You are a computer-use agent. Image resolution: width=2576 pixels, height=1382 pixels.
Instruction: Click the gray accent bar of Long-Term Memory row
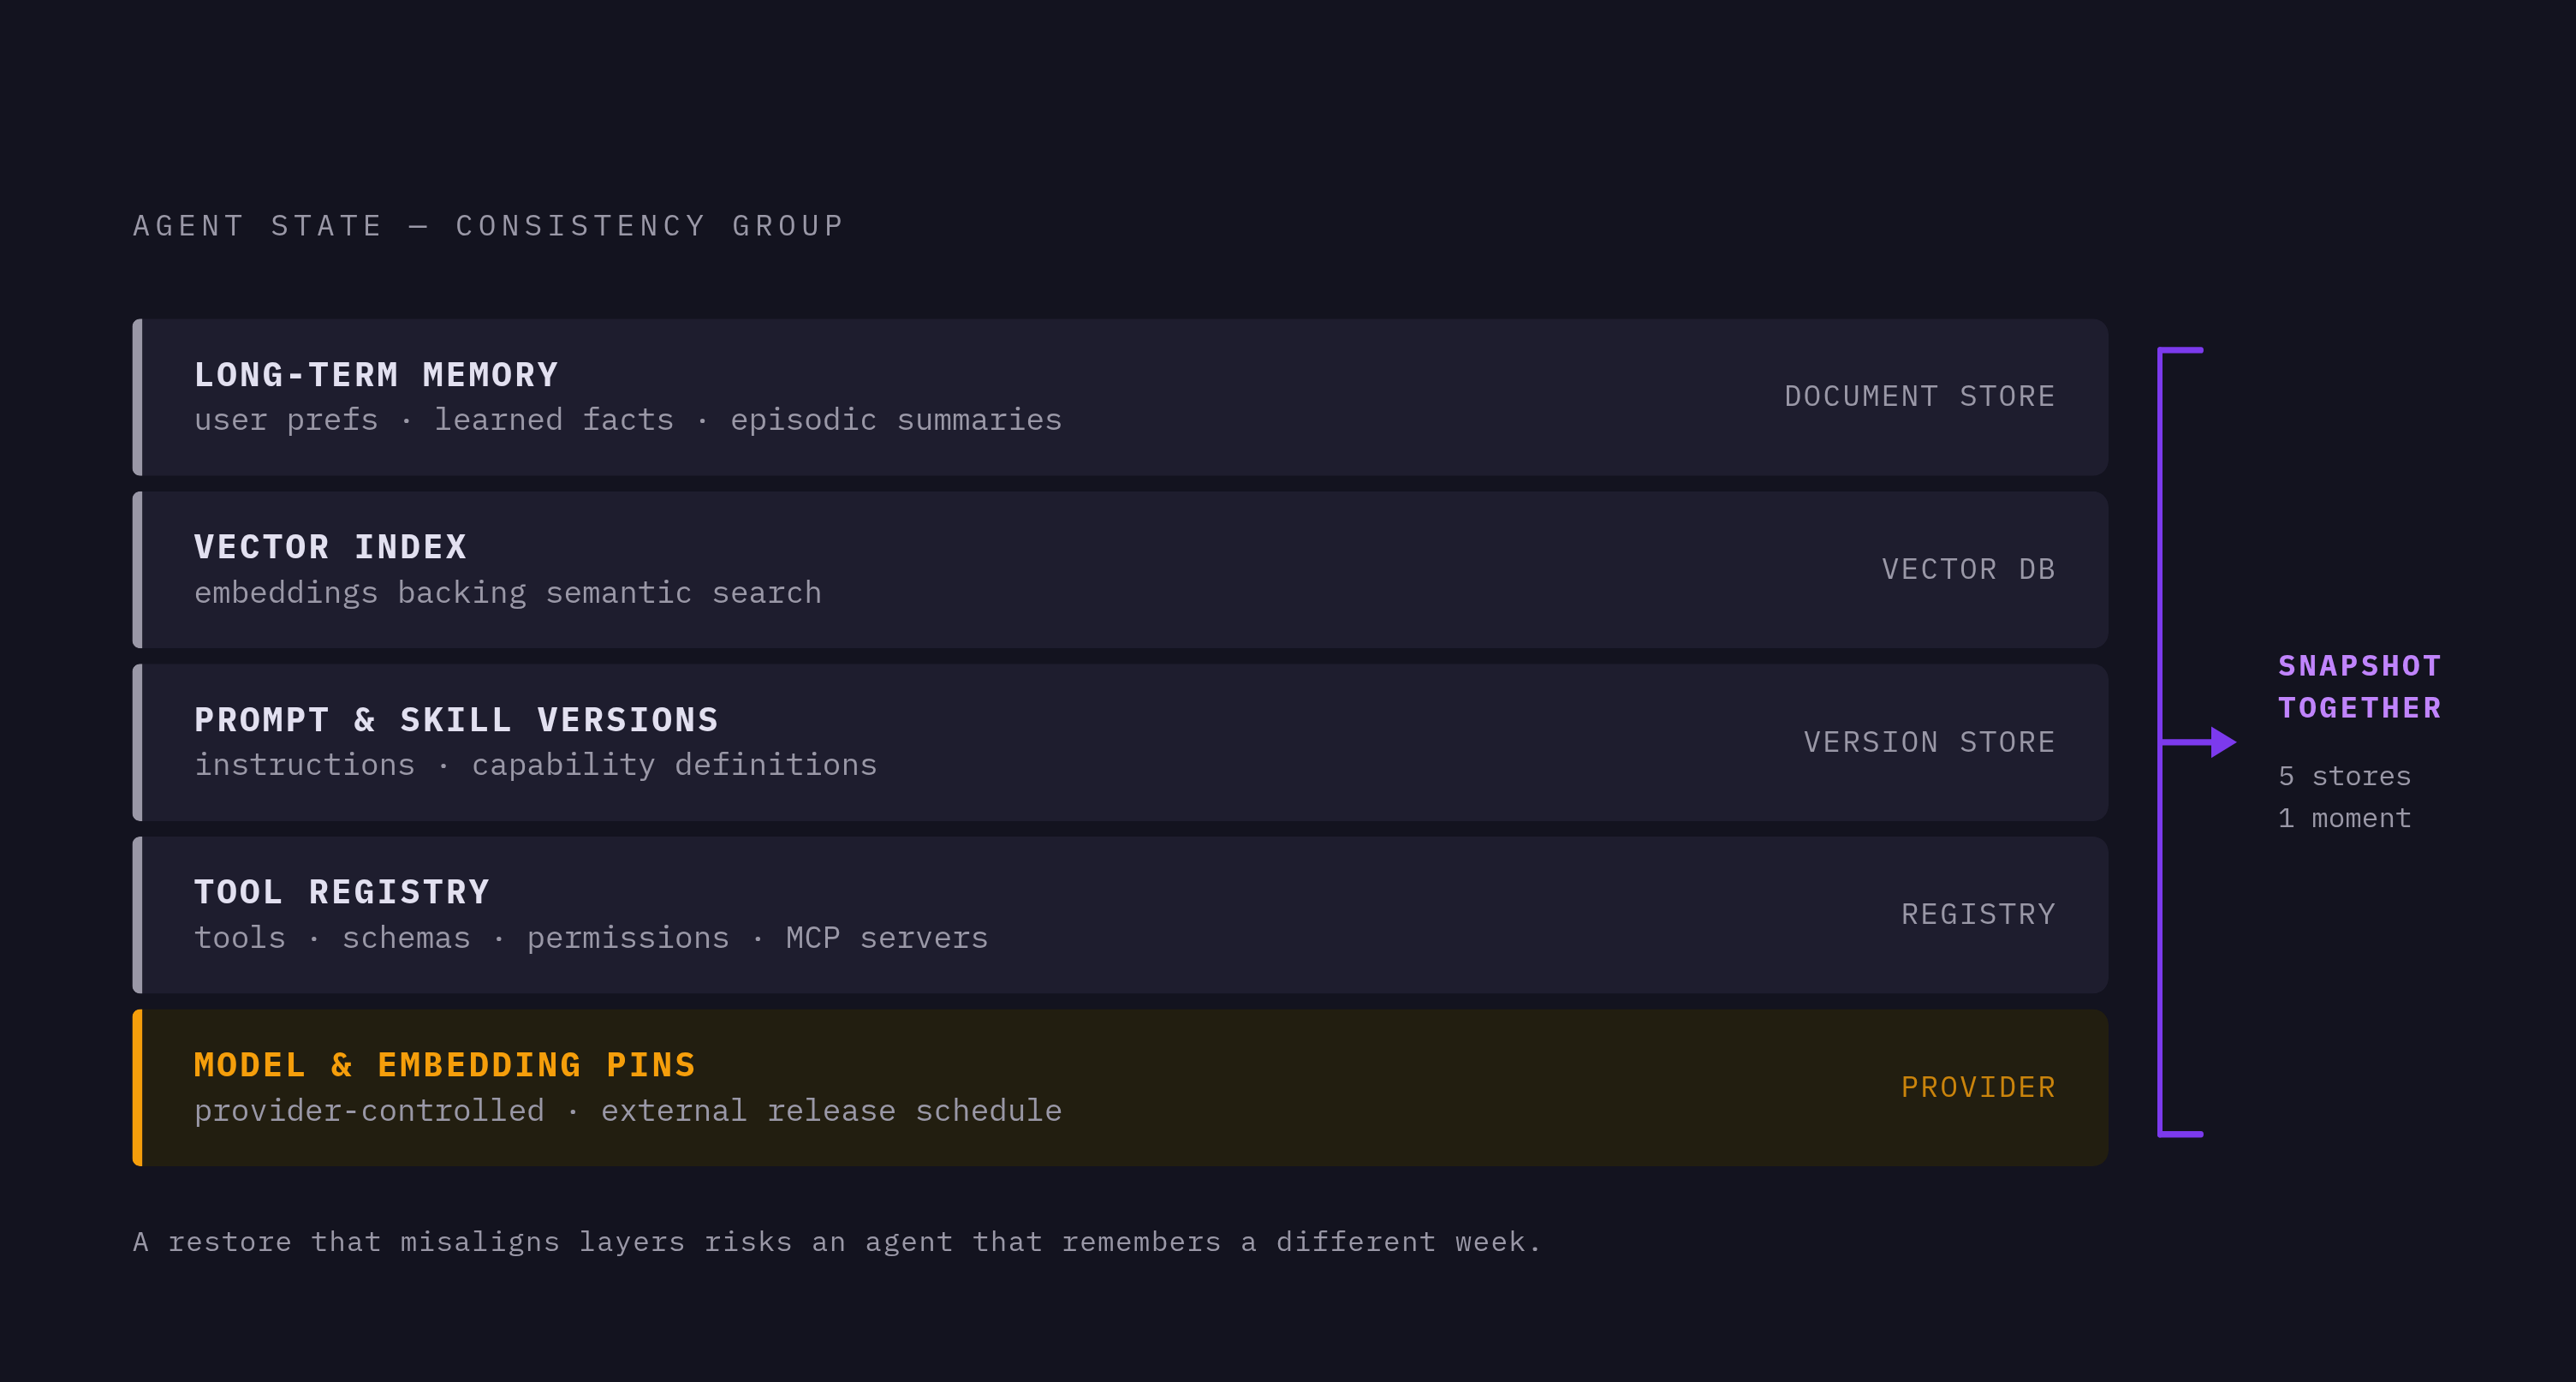click(x=138, y=397)
